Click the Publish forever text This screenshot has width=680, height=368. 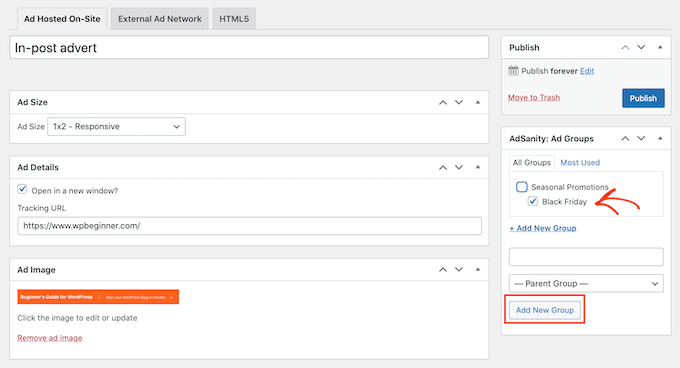point(549,71)
